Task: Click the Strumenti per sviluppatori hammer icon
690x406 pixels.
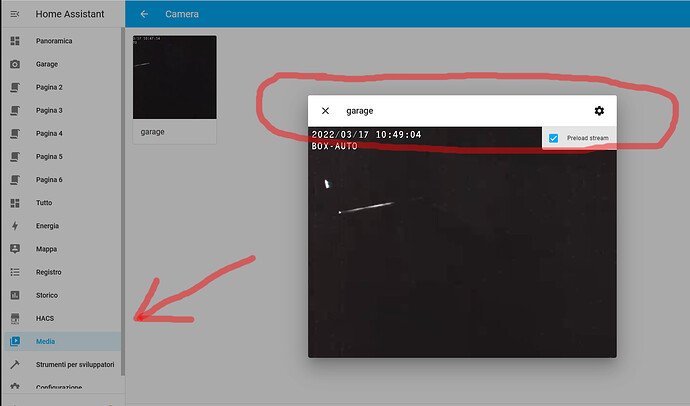Action: [x=15, y=364]
